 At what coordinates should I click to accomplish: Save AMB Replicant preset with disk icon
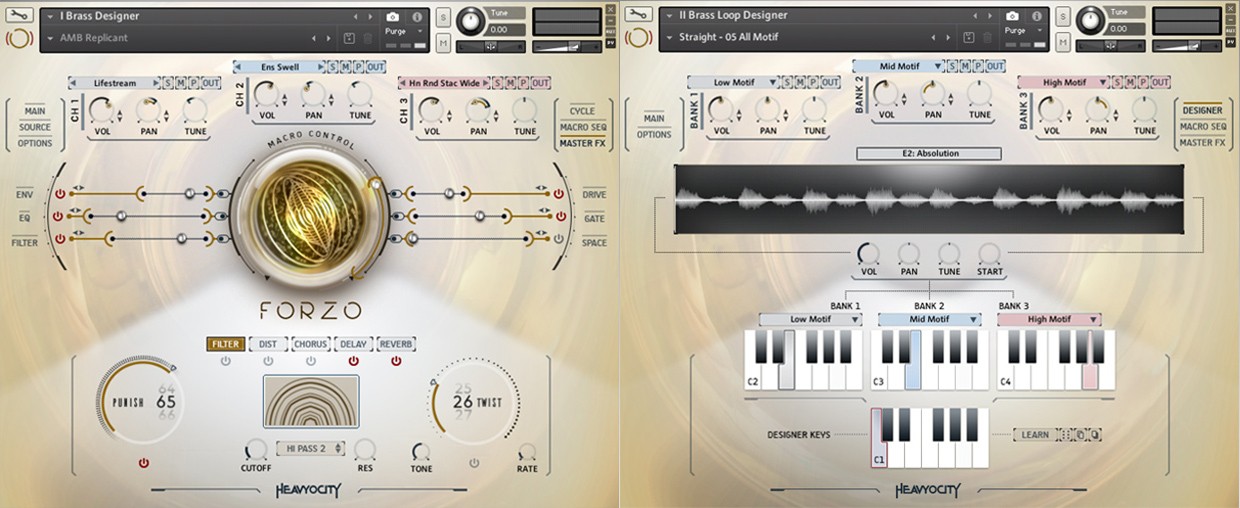pos(348,38)
